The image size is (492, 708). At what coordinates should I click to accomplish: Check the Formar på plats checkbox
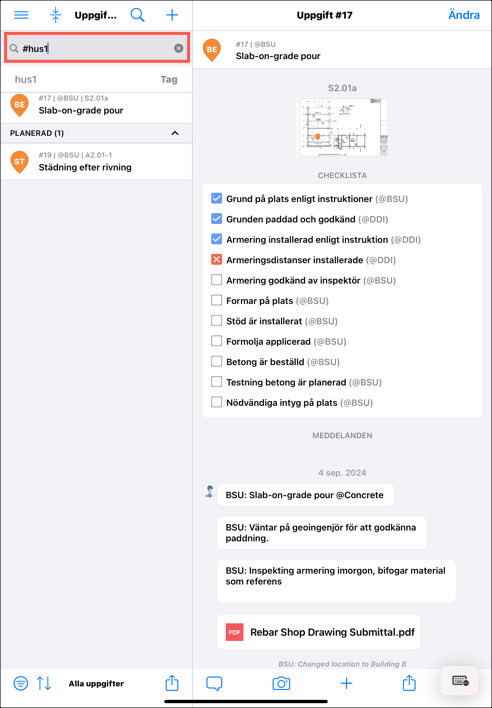tap(217, 300)
